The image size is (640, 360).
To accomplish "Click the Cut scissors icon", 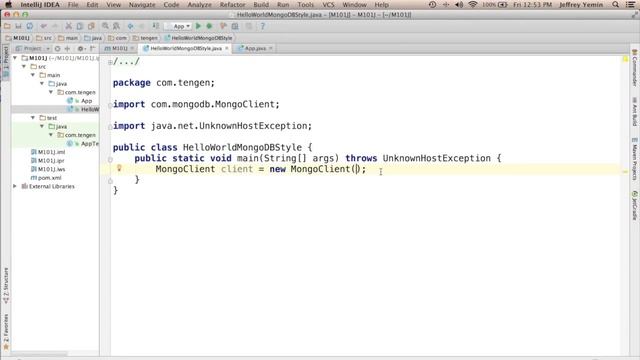I will (69, 26).
